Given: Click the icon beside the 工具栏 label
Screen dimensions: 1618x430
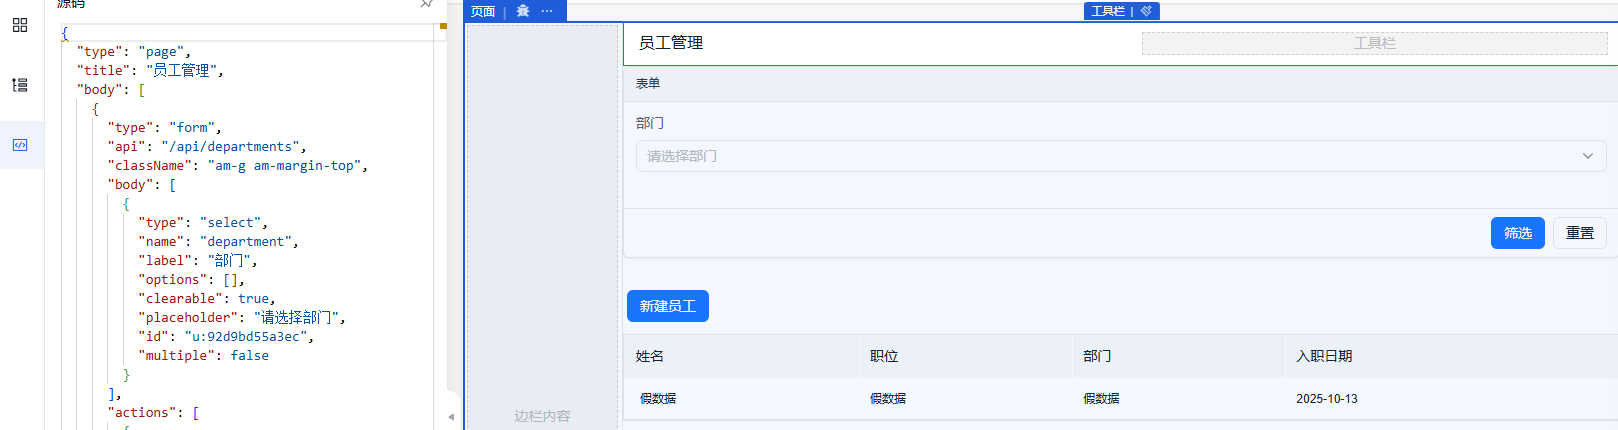Looking at the screenshot, I should 1146,11.
